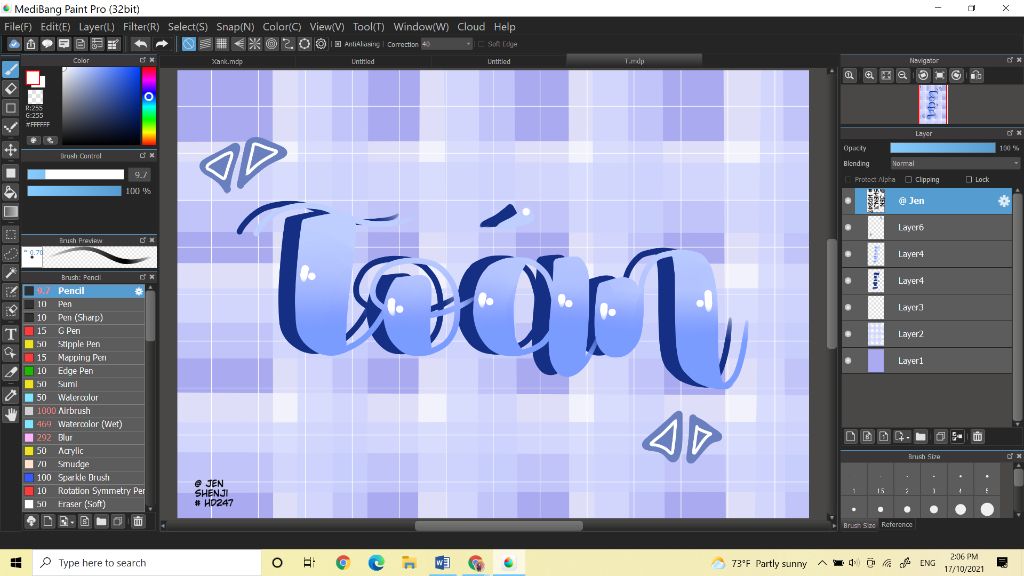Select the Move tool
Image resolution: width=1024 pixels, height=576 pixels.
pyautogui.click(x=10, y=150)
